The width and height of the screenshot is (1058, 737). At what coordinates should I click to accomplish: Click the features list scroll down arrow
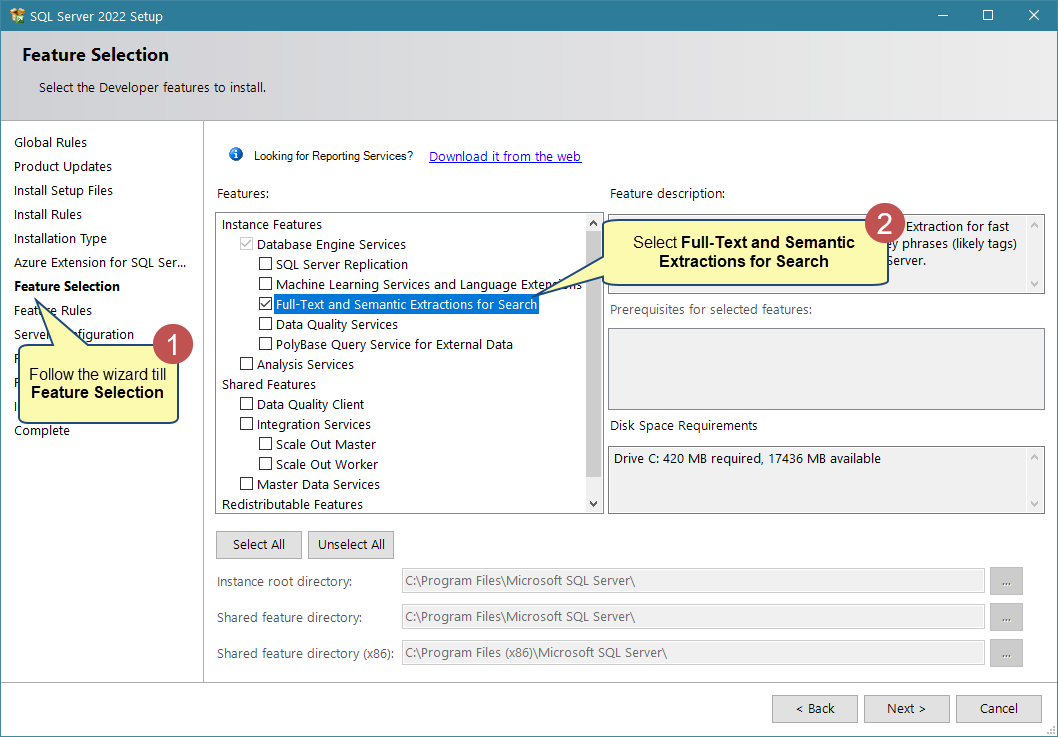point(593,503)
